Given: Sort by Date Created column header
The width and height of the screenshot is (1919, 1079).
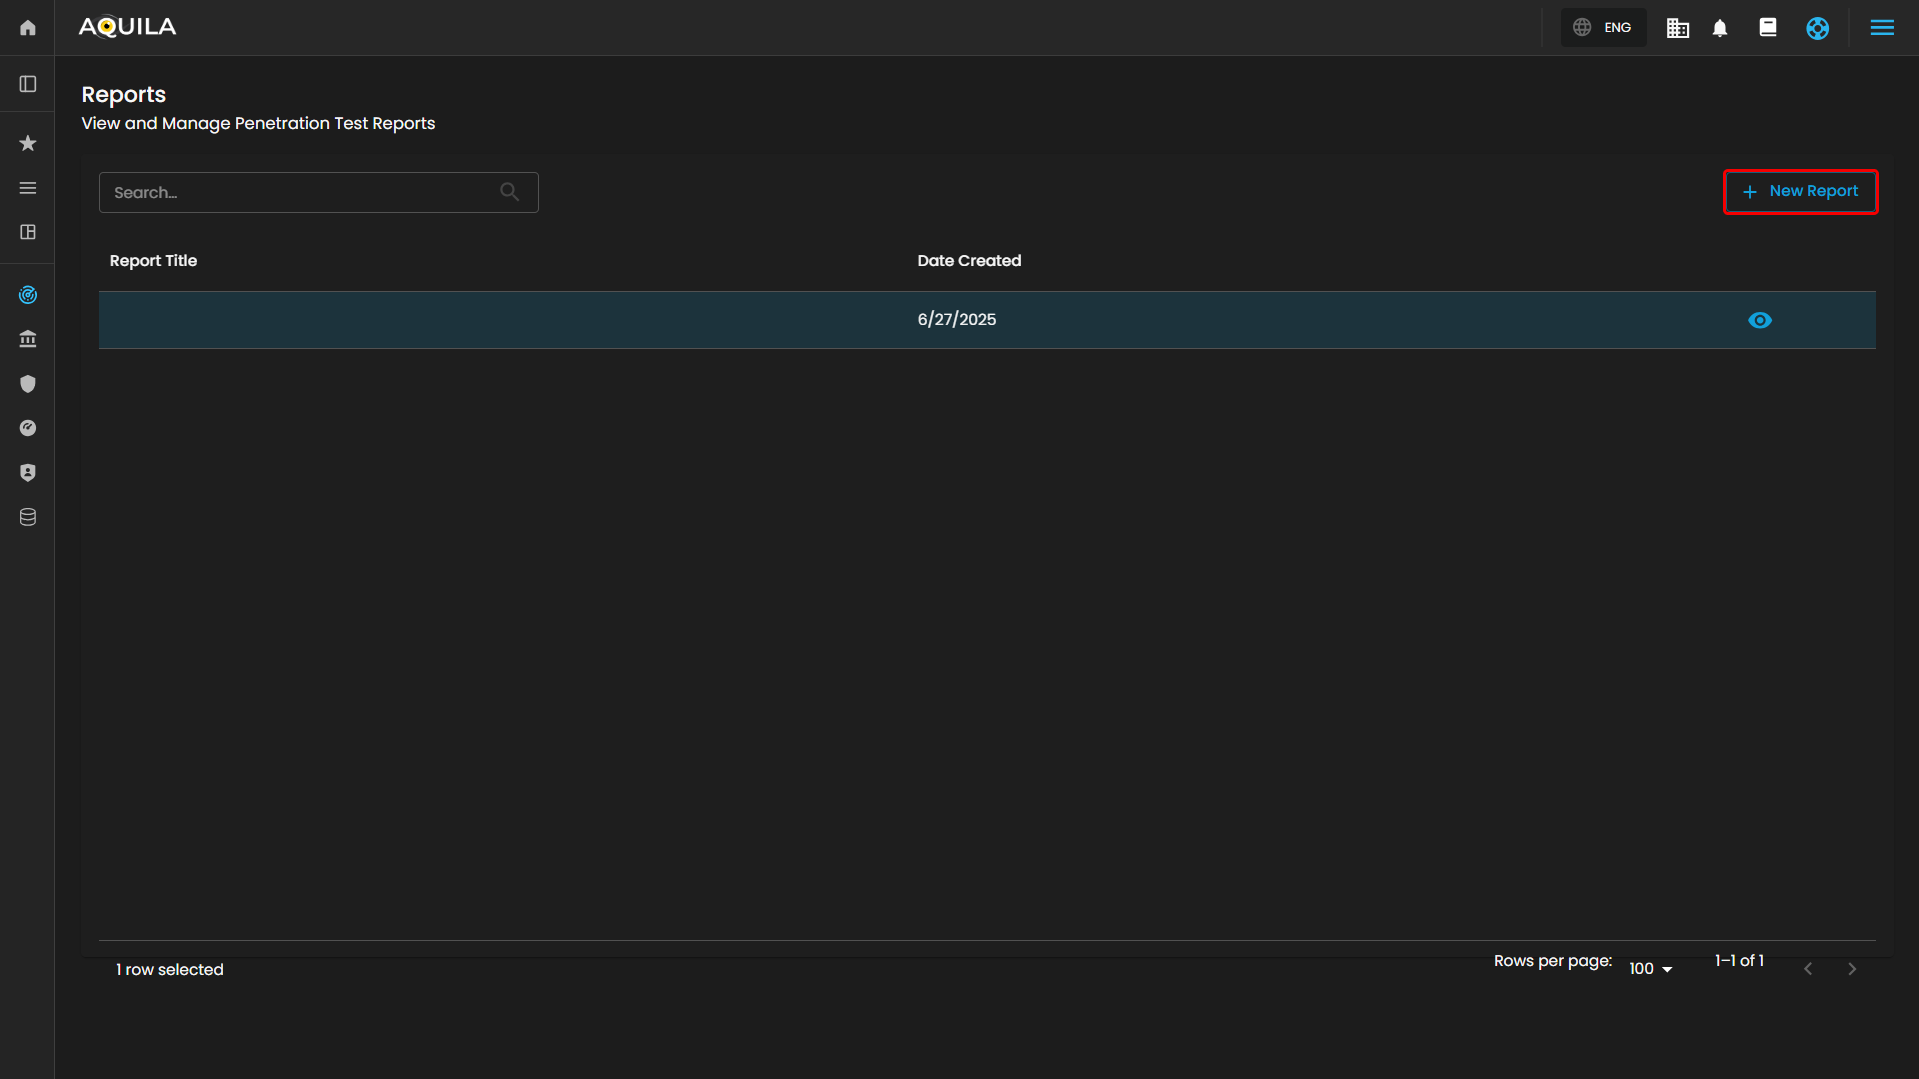Looking at the screenshot, I should pyautogui.click(x=969, y=260).
